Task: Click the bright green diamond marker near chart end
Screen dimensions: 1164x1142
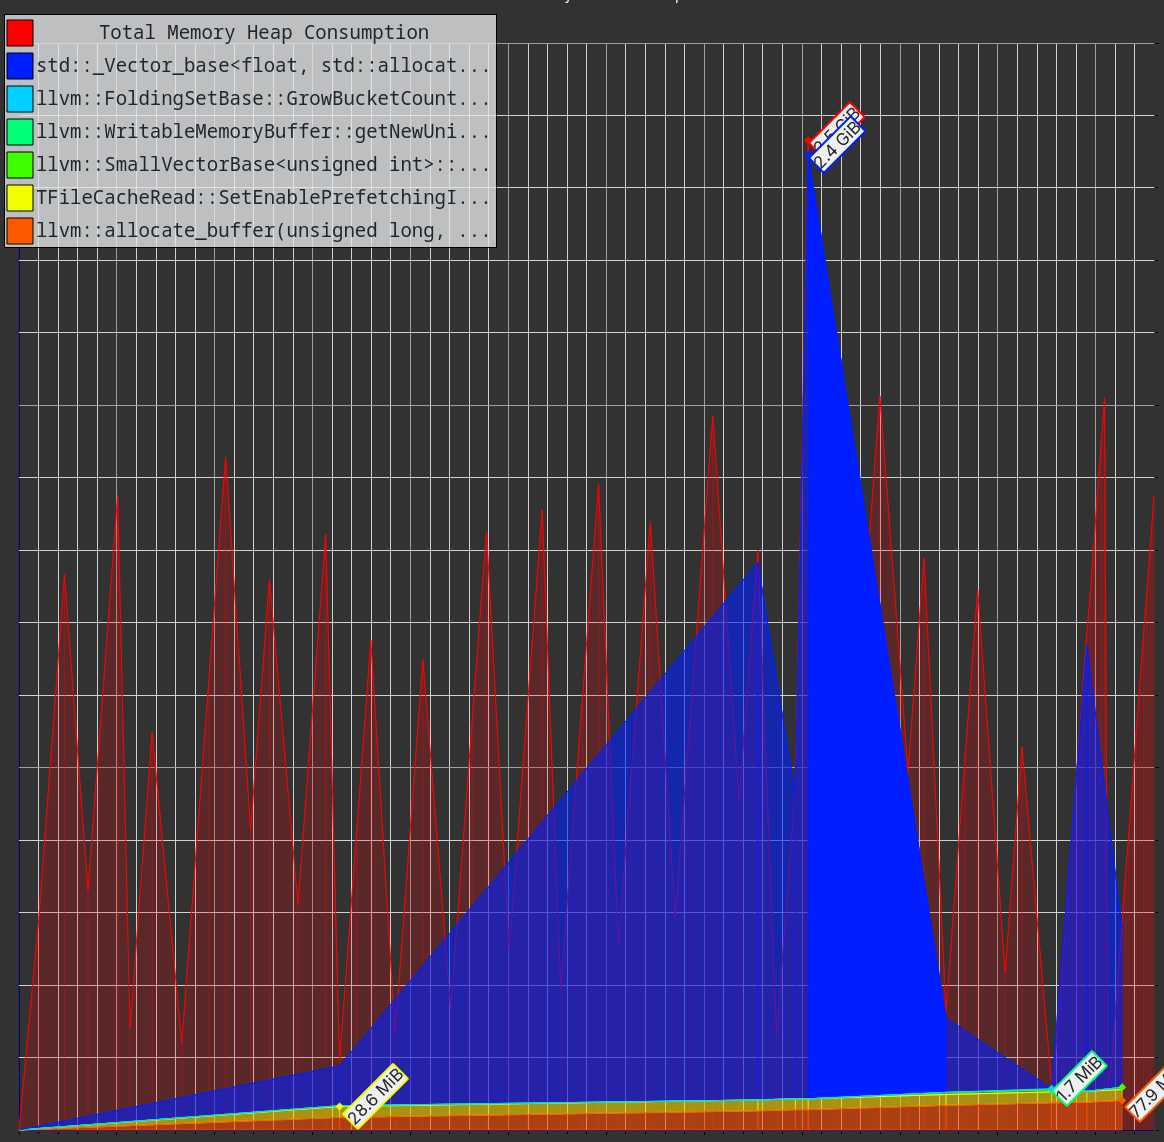Action: click(1122, 1087)
